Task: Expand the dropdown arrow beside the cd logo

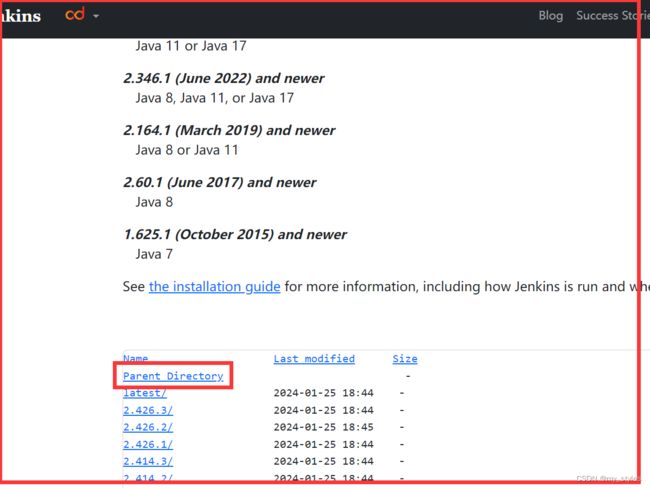Action: tap(96, 16)
